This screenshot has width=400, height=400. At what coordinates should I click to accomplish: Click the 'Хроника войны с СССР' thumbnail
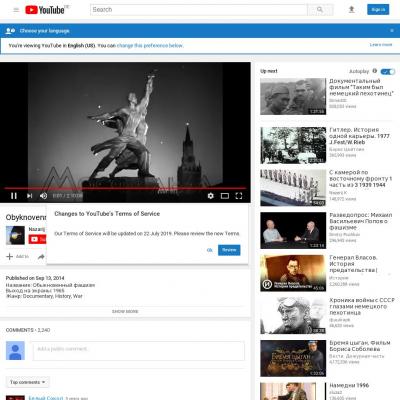pos(293,316)
